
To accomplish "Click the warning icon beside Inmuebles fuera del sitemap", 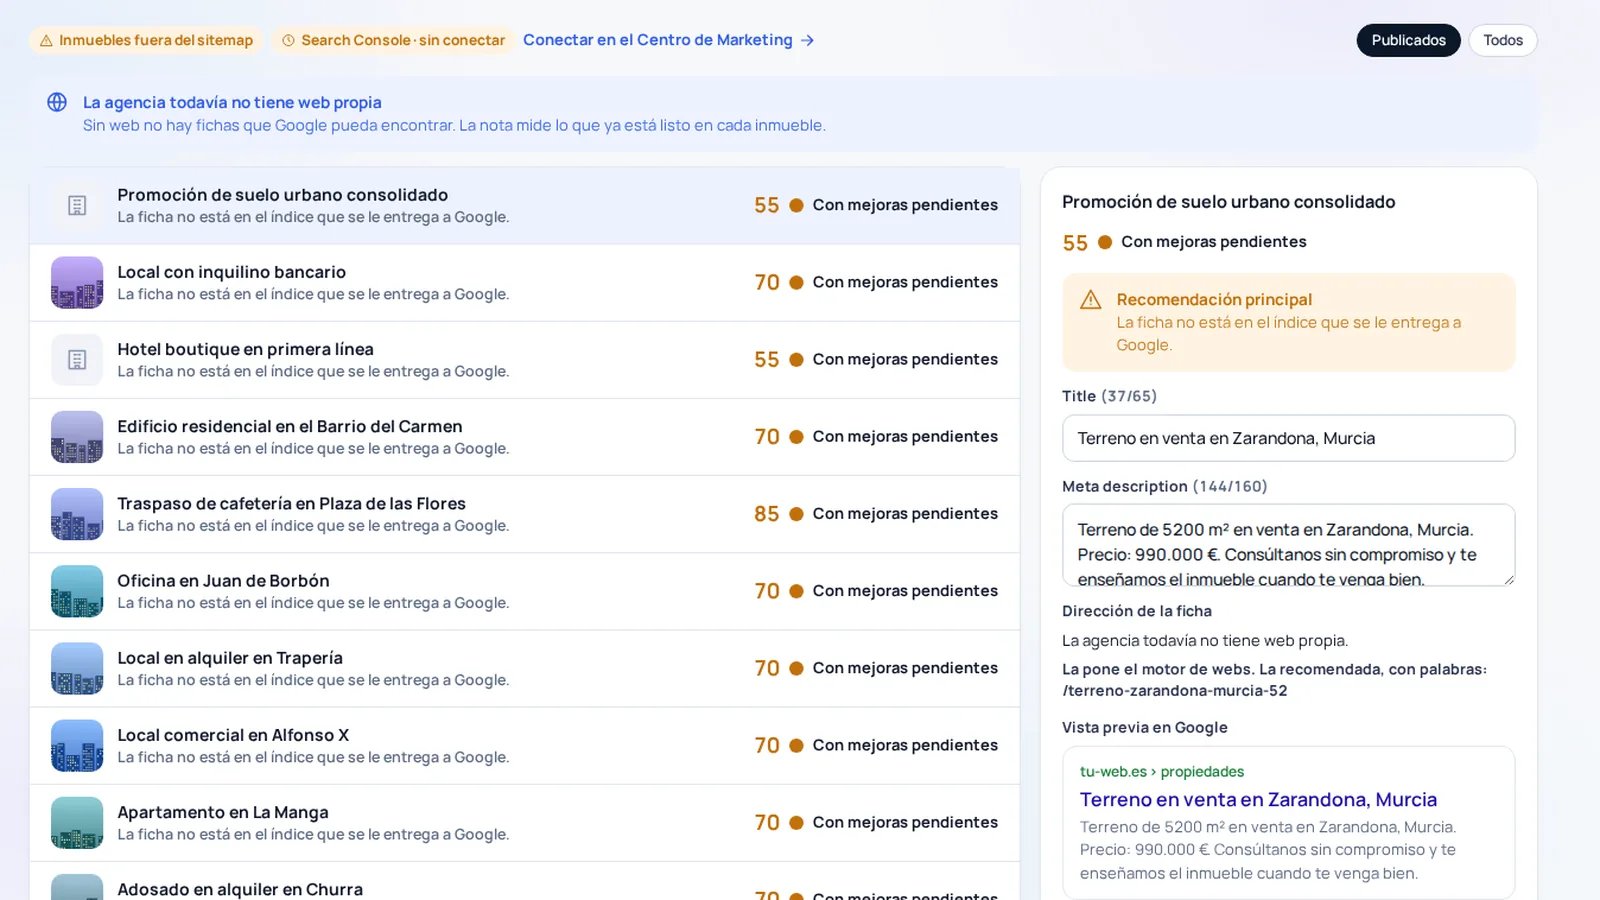I will [x=46, y=41].
